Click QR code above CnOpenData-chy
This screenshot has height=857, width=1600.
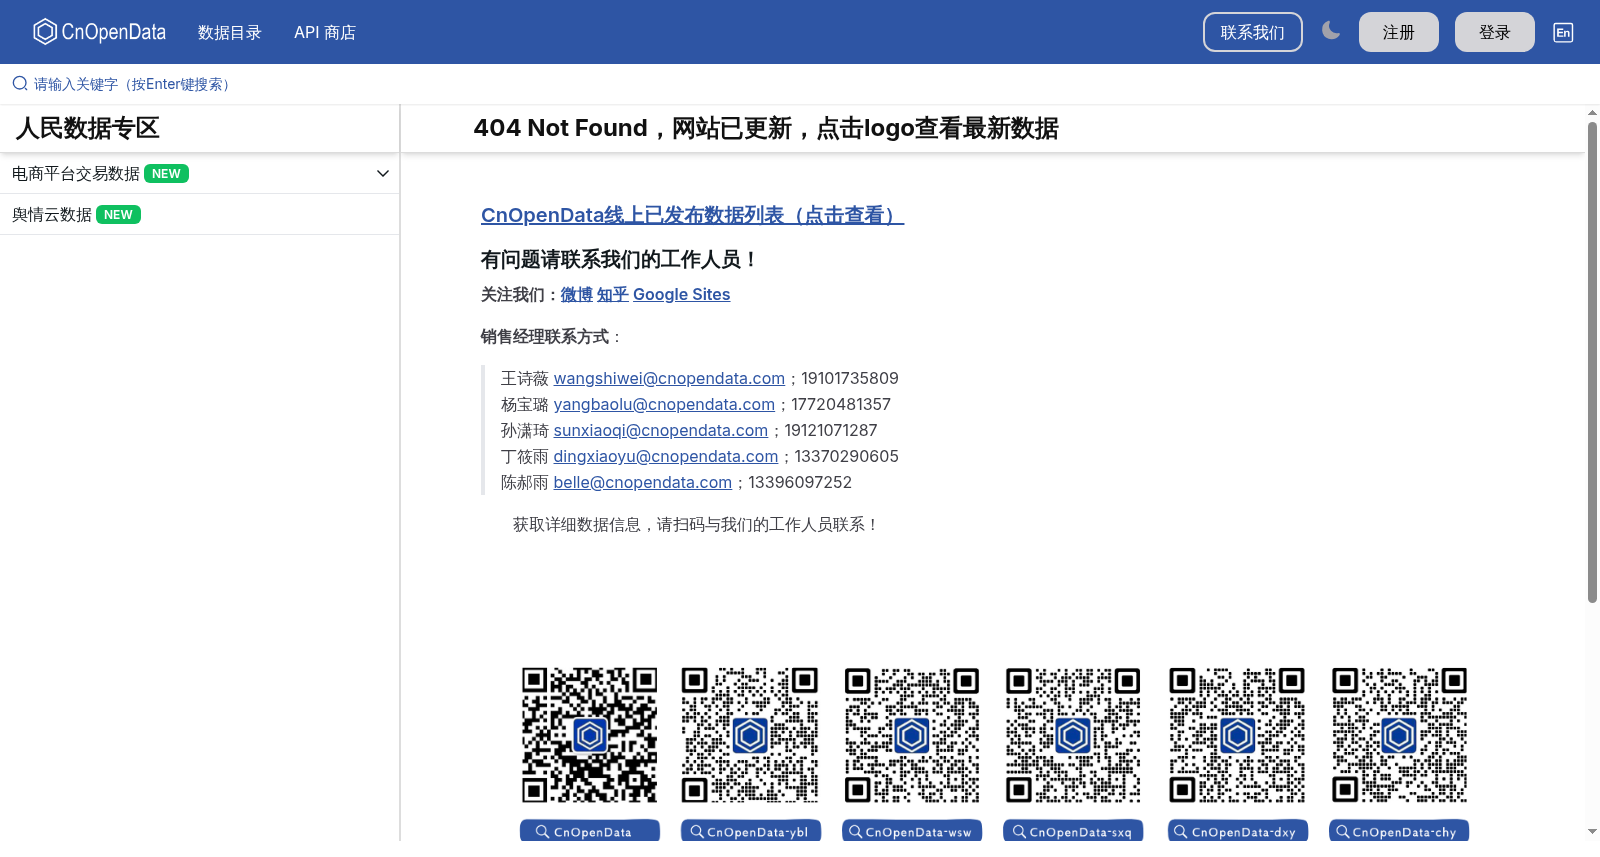point(1400,735)
